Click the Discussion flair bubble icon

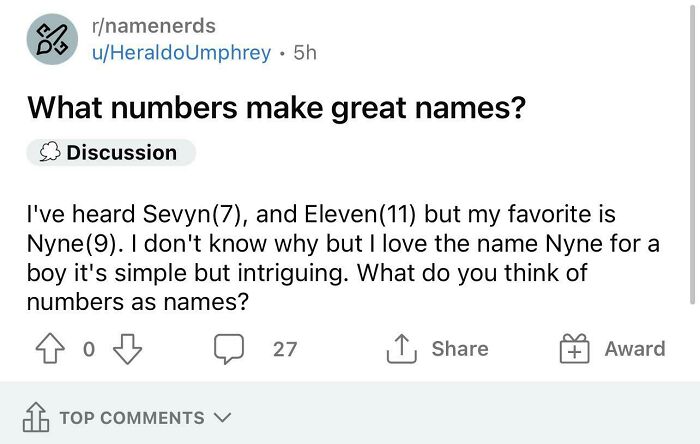coord(49,153)
